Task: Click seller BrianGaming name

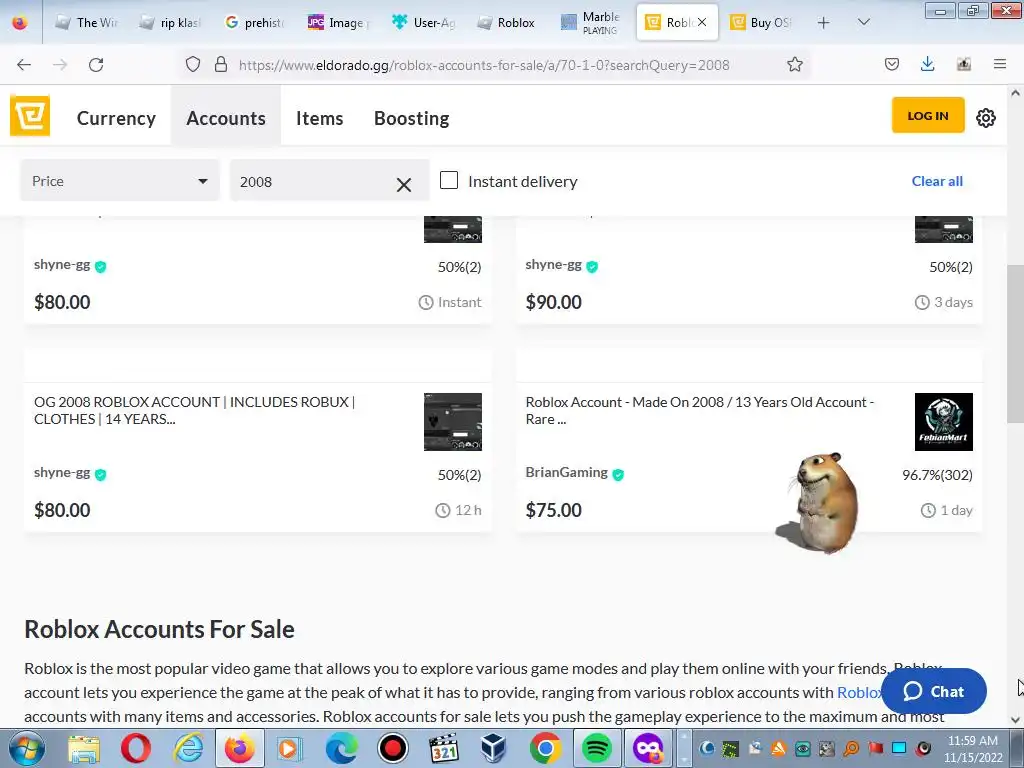Action: [x=566, y=472]
